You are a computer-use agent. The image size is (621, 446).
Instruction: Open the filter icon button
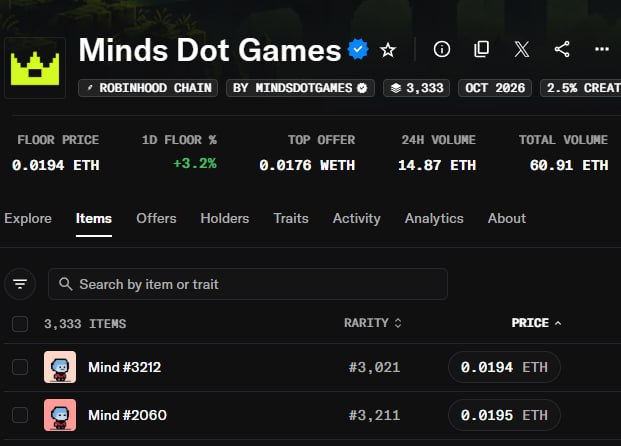click(x=20, y=284)
